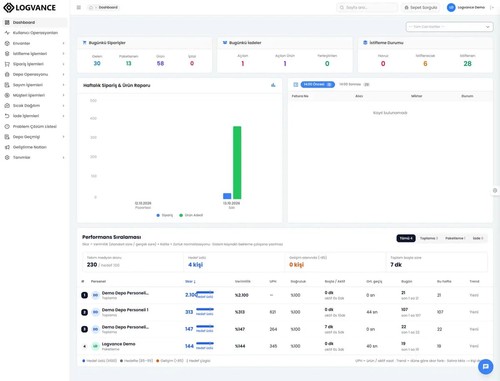
Task: Expand the Sıcak Dağıtım submenu chevron
Action: click(x=63, y=106)
